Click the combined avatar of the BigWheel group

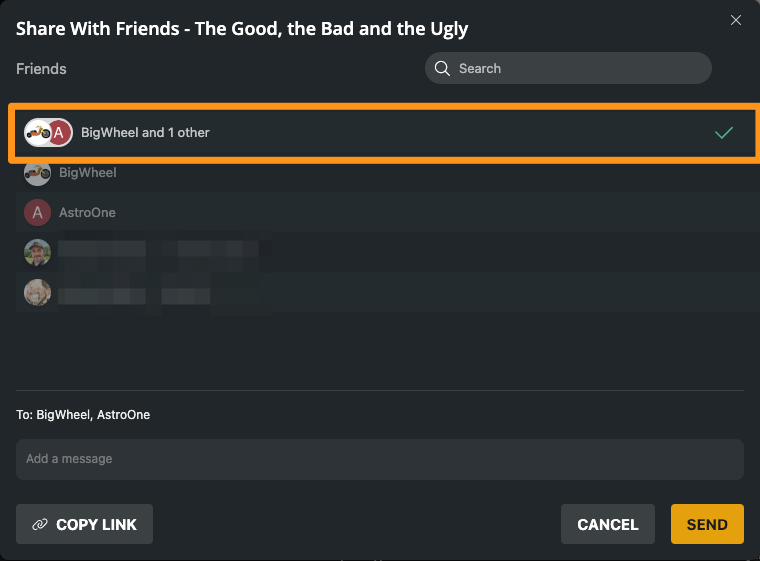pos(48,132)
